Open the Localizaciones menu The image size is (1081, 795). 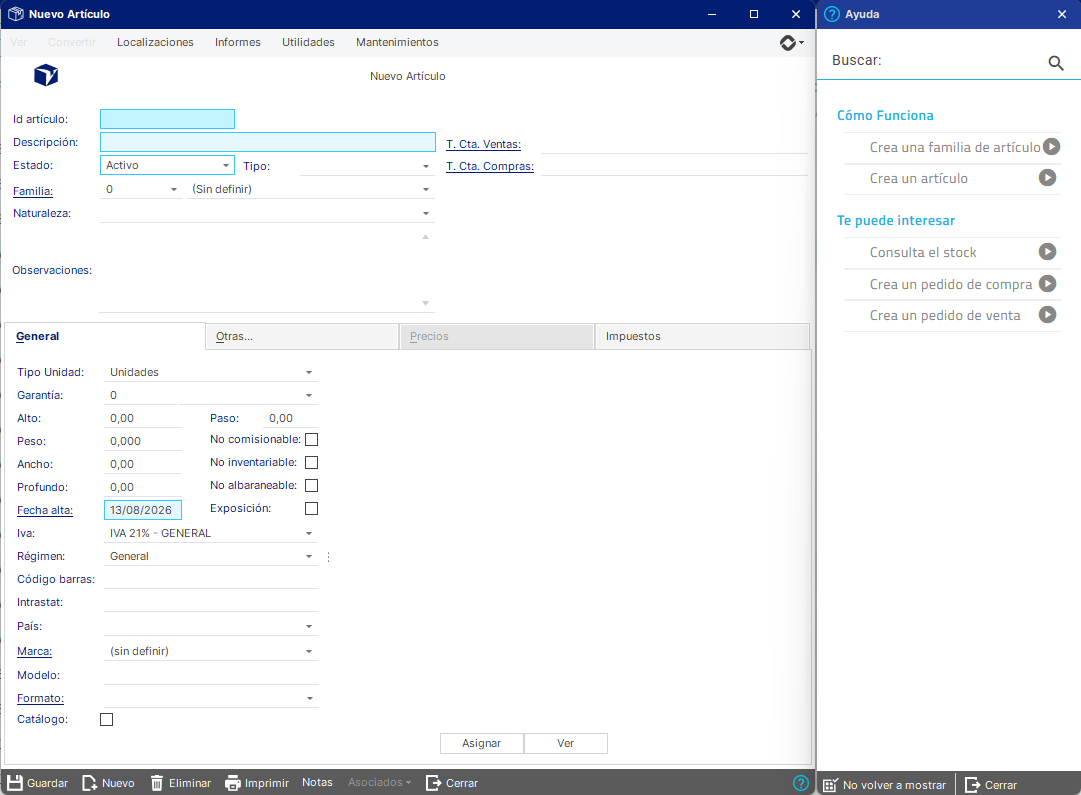(155, 42)
